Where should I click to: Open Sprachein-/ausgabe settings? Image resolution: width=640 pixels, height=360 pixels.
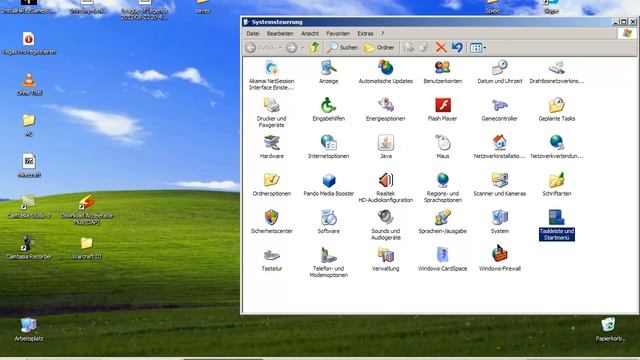coord(442,222)
